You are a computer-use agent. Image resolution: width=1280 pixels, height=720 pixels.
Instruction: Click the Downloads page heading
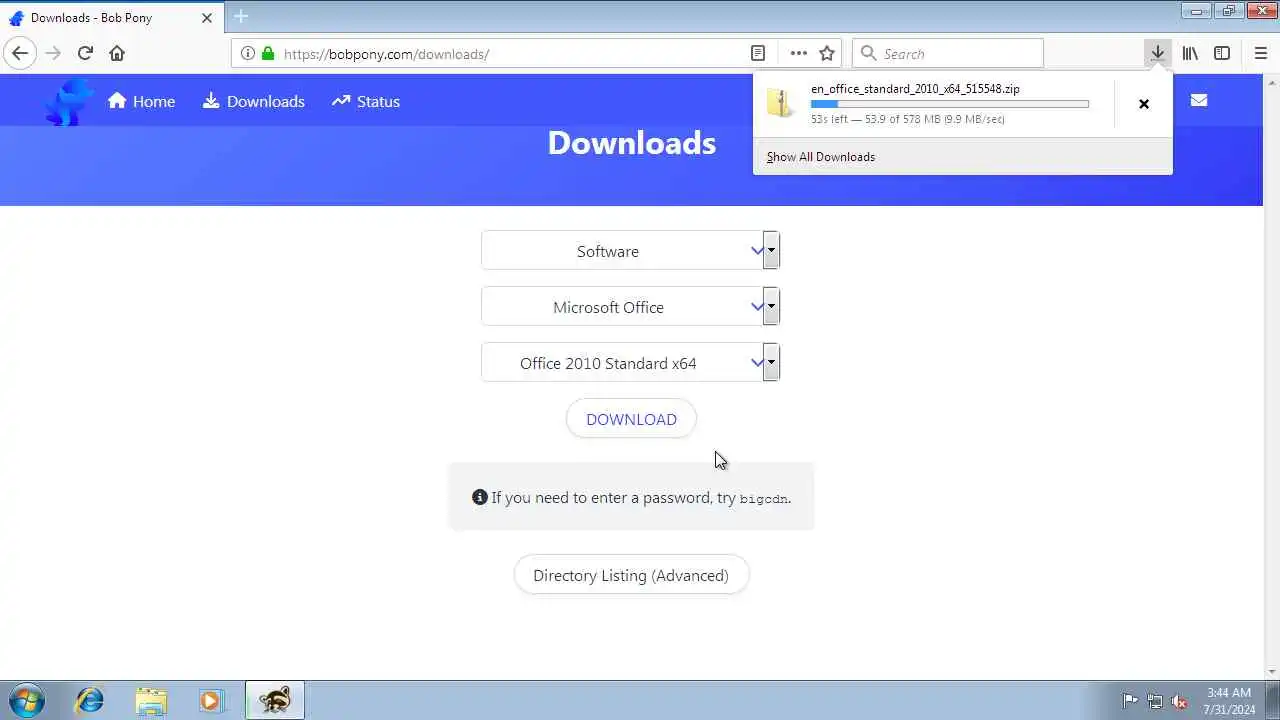point(632,143)
